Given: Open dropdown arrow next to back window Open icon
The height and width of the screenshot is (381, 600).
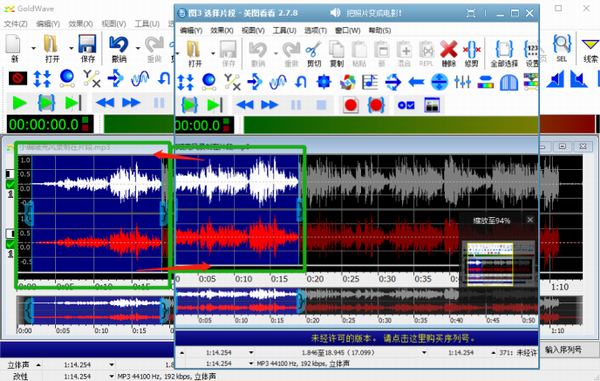Looking at the screenshot, I should (71, 48).
